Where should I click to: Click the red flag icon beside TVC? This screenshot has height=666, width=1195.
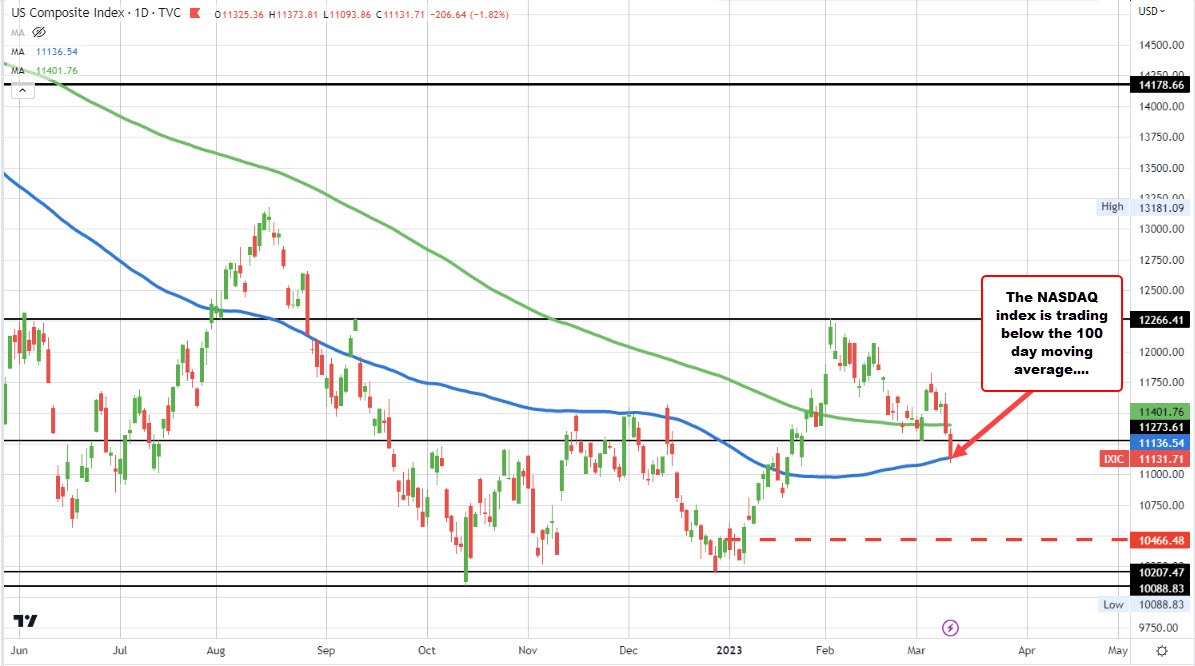195,13
